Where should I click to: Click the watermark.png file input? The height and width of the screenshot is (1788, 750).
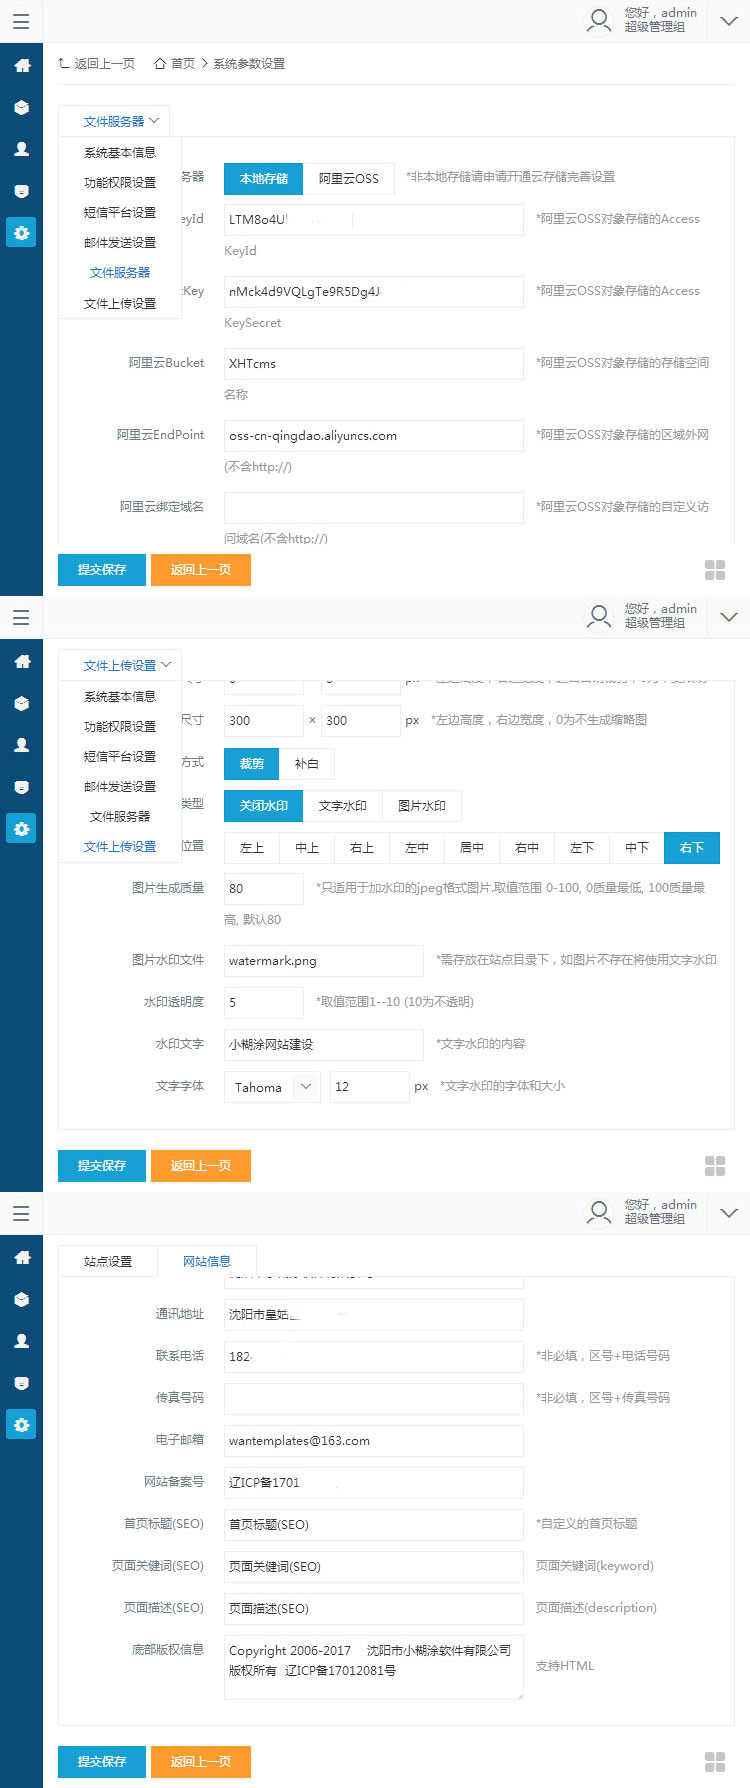pos(324,960)
